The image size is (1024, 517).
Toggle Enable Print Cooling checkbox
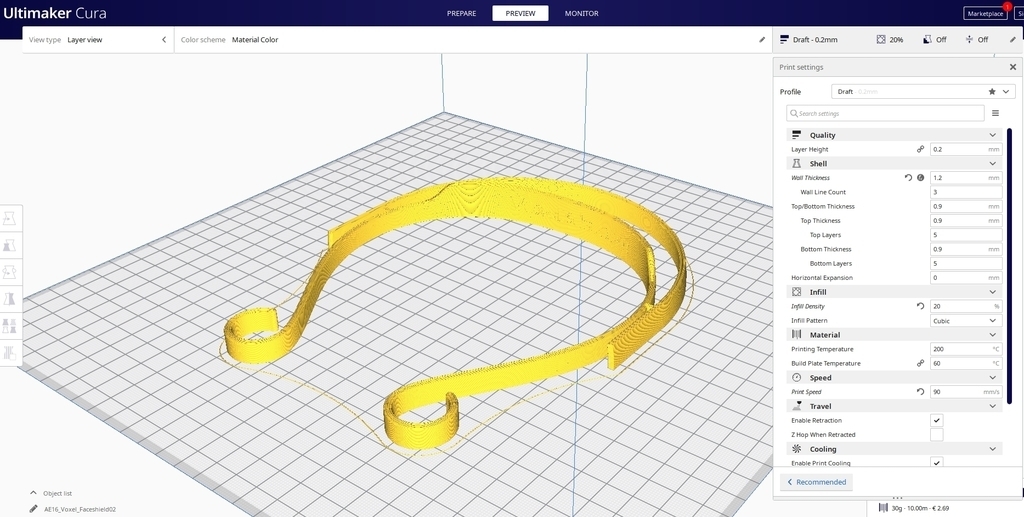pyautogui.click(x=936, y=463)
